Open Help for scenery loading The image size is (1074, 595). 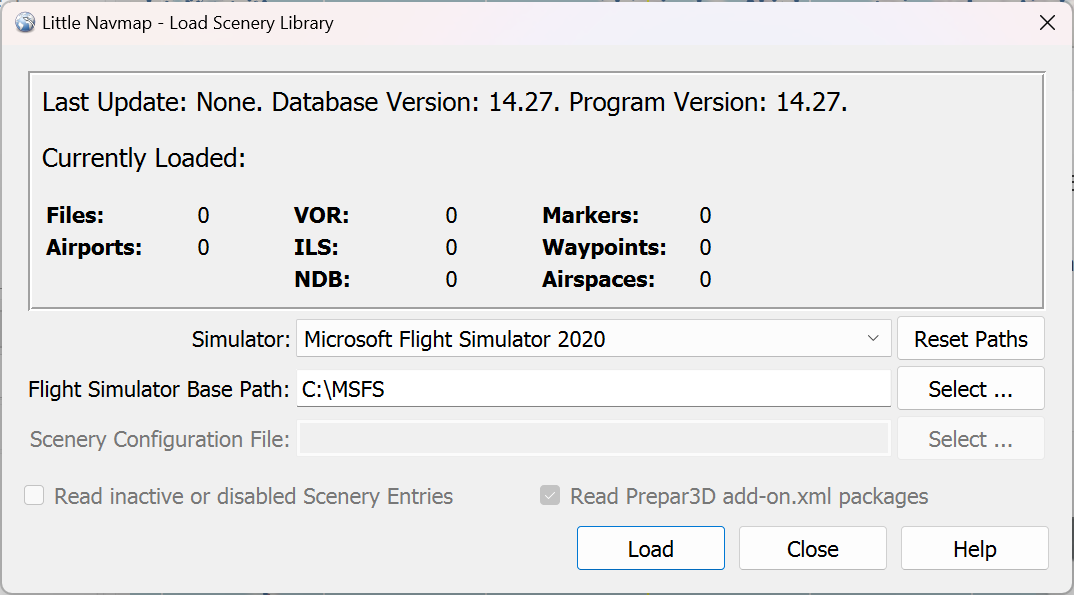(x=975, y=548)
